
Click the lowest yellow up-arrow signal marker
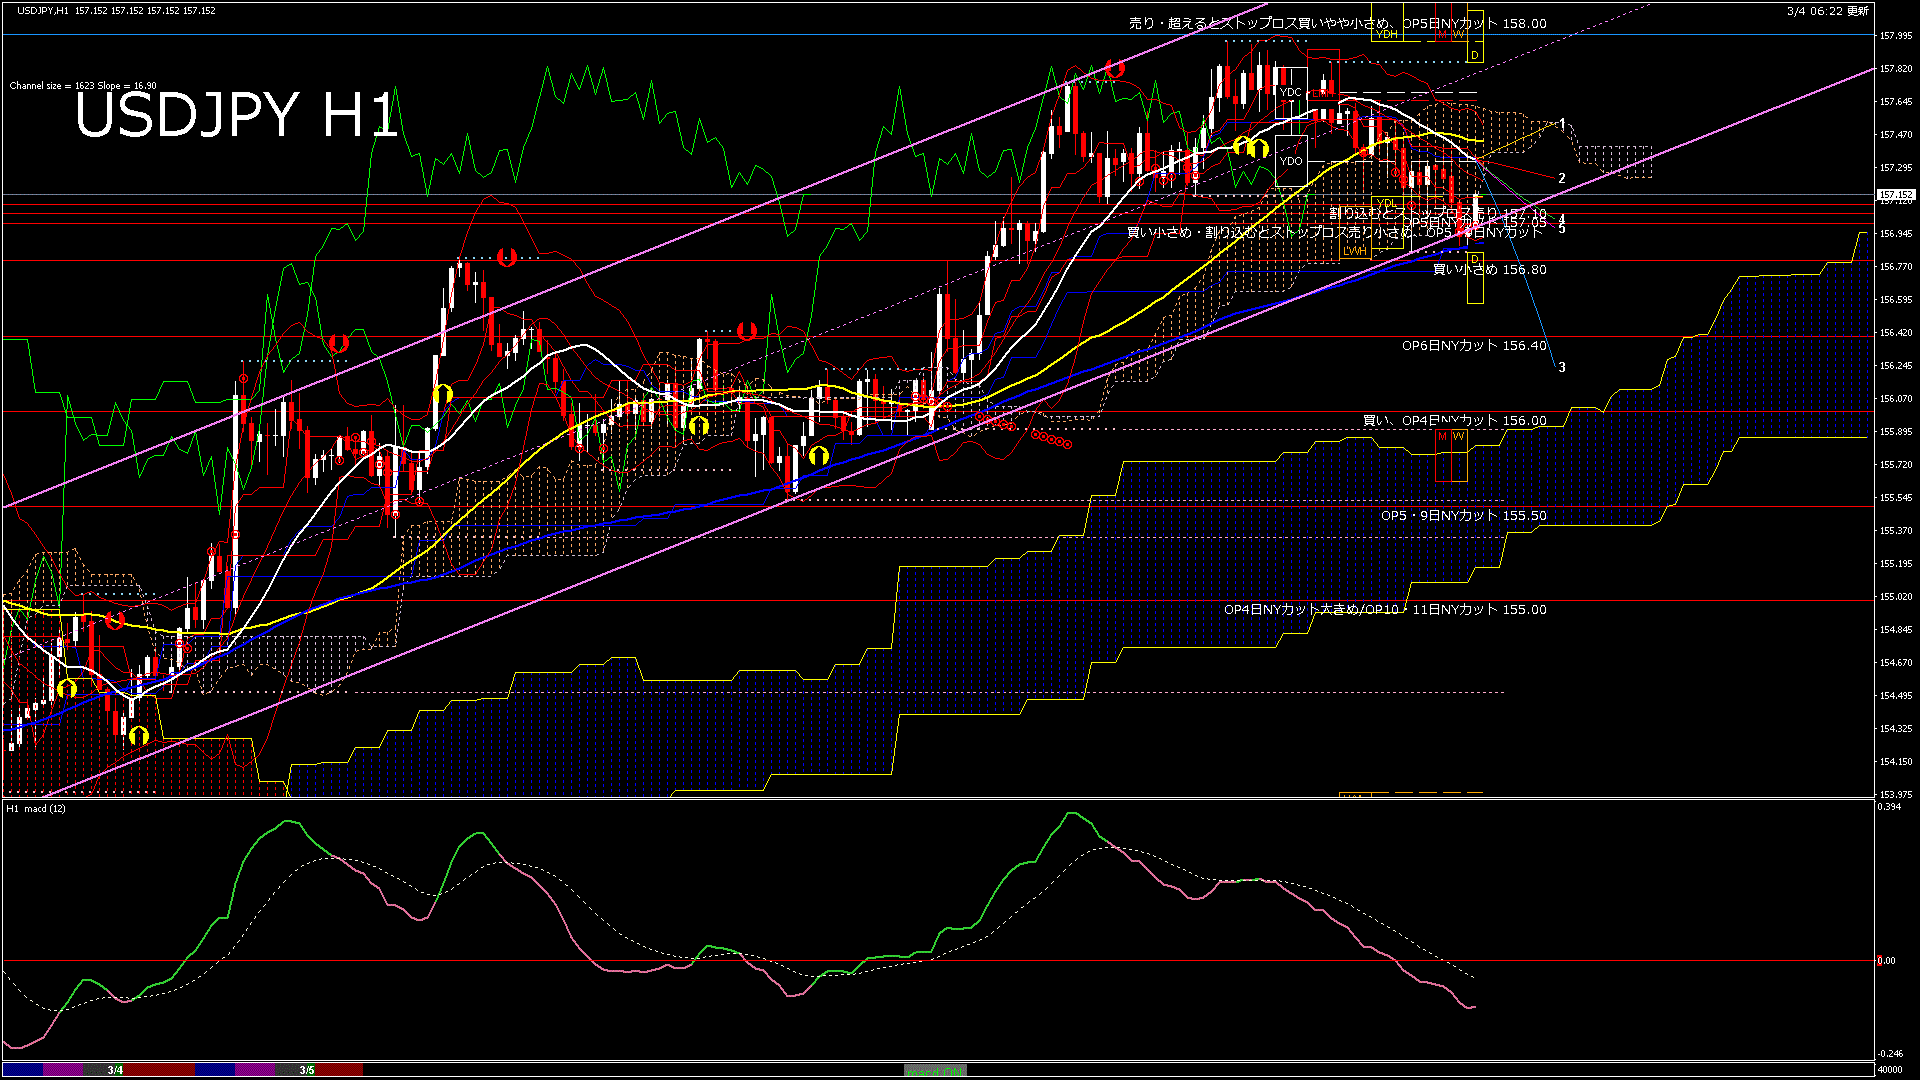tap(138, 737)
